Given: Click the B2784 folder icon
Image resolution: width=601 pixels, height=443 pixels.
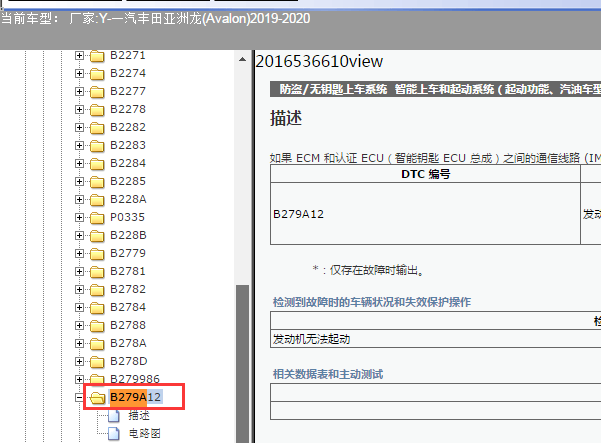Looking at the screenshot, I should [x=97, y=308].
